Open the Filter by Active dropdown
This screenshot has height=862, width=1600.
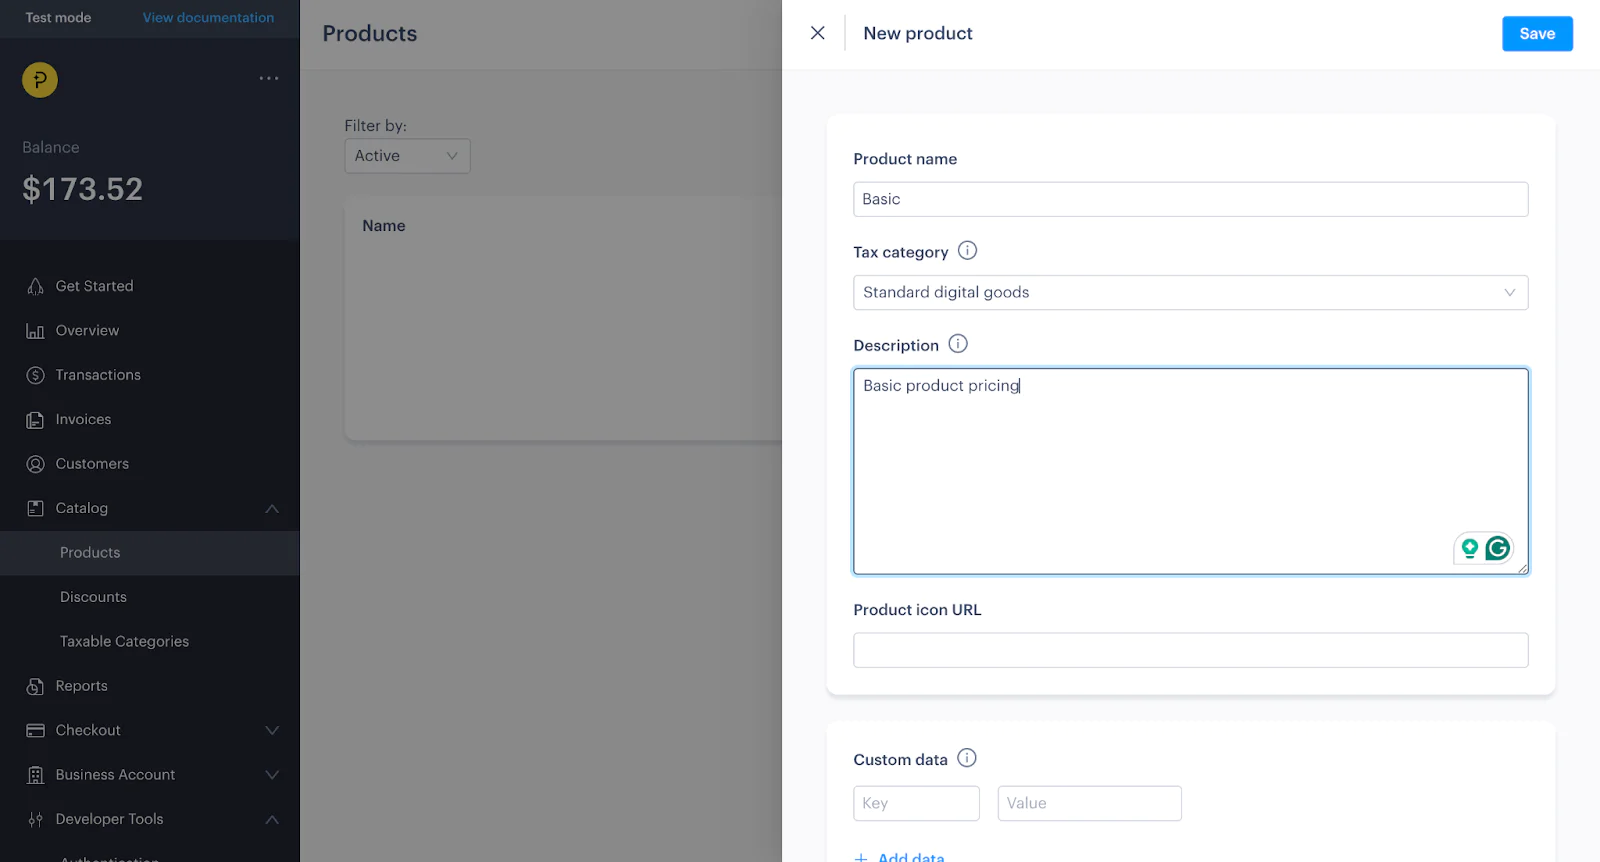point(407,156)
